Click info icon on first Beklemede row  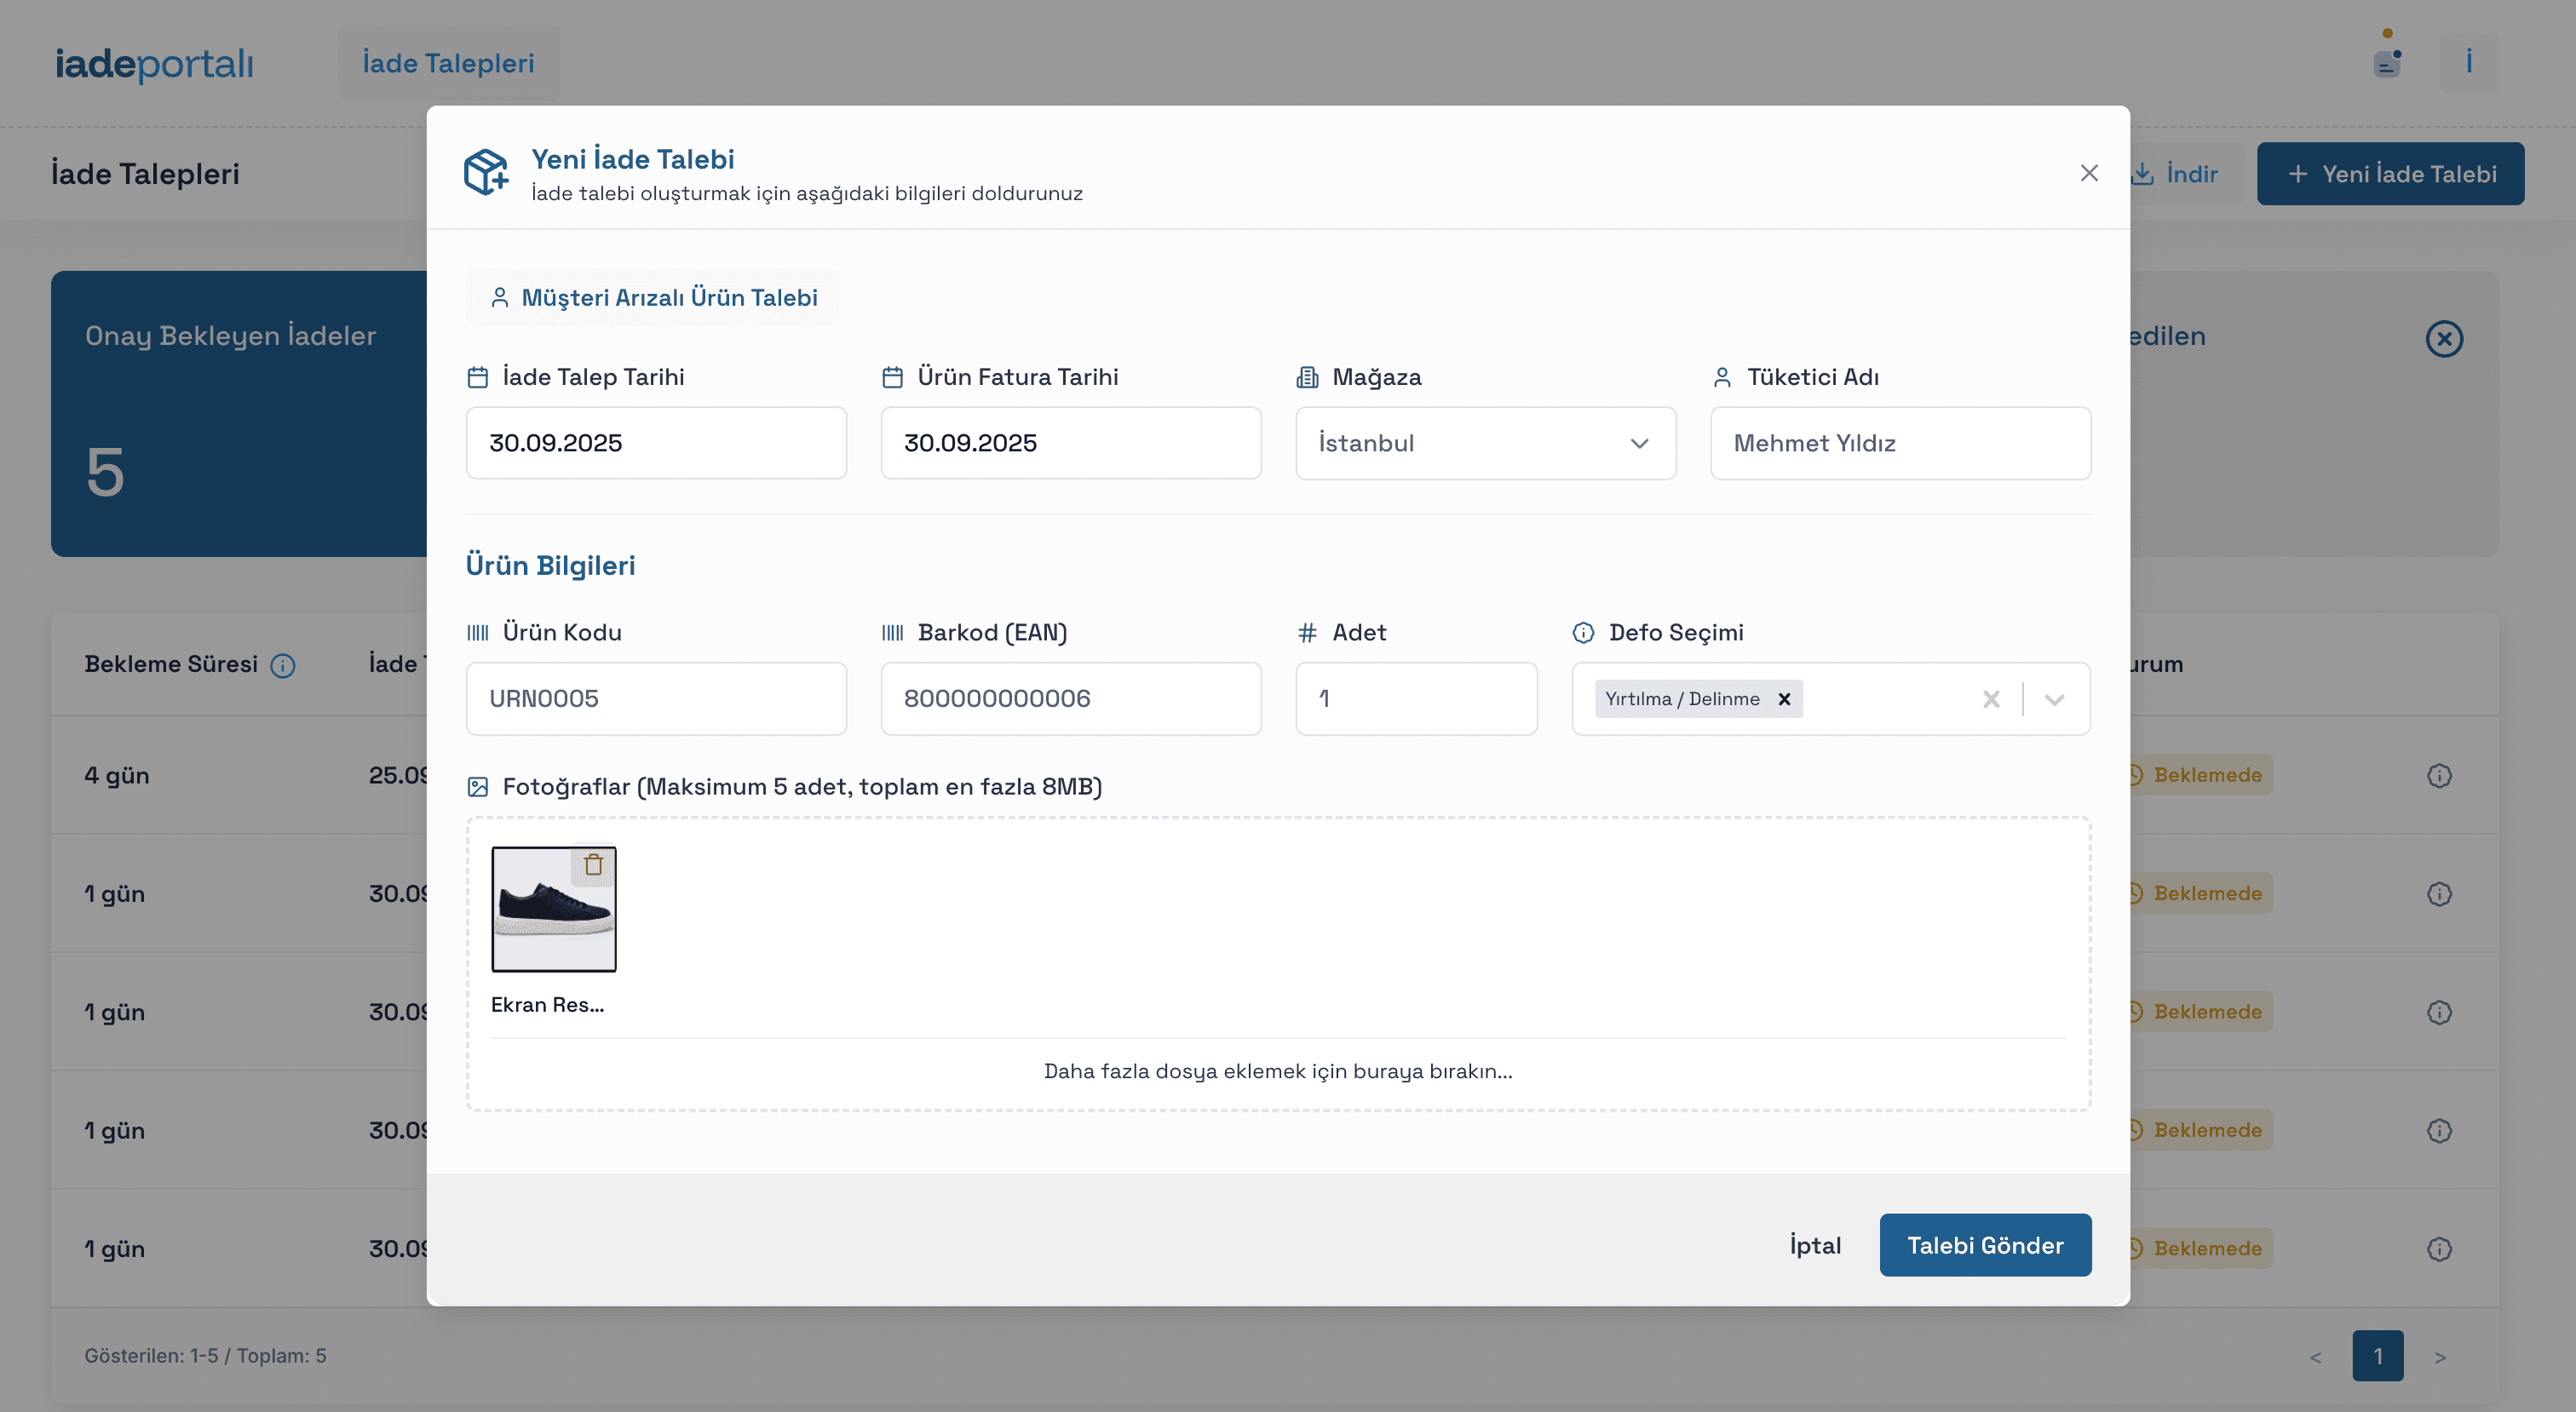point(2439,775)
